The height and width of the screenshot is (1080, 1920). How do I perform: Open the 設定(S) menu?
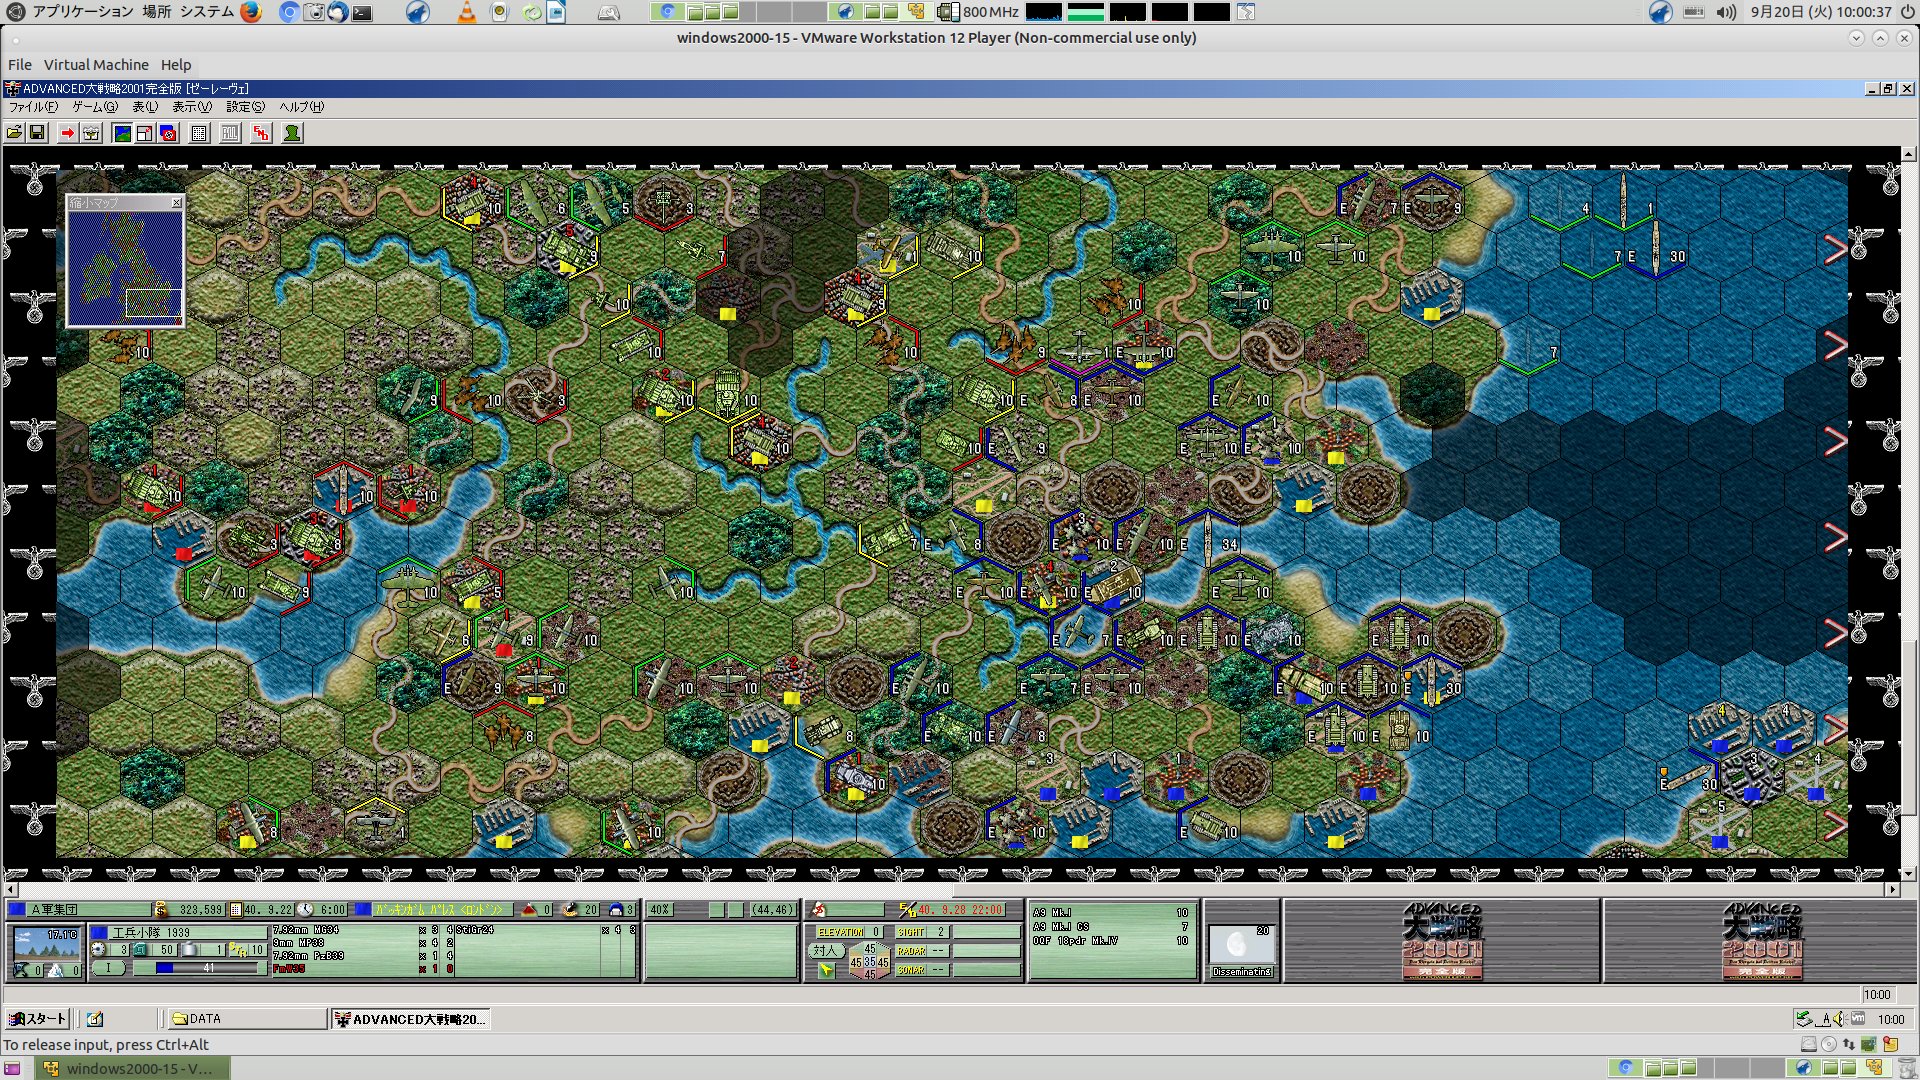[245, 107]
